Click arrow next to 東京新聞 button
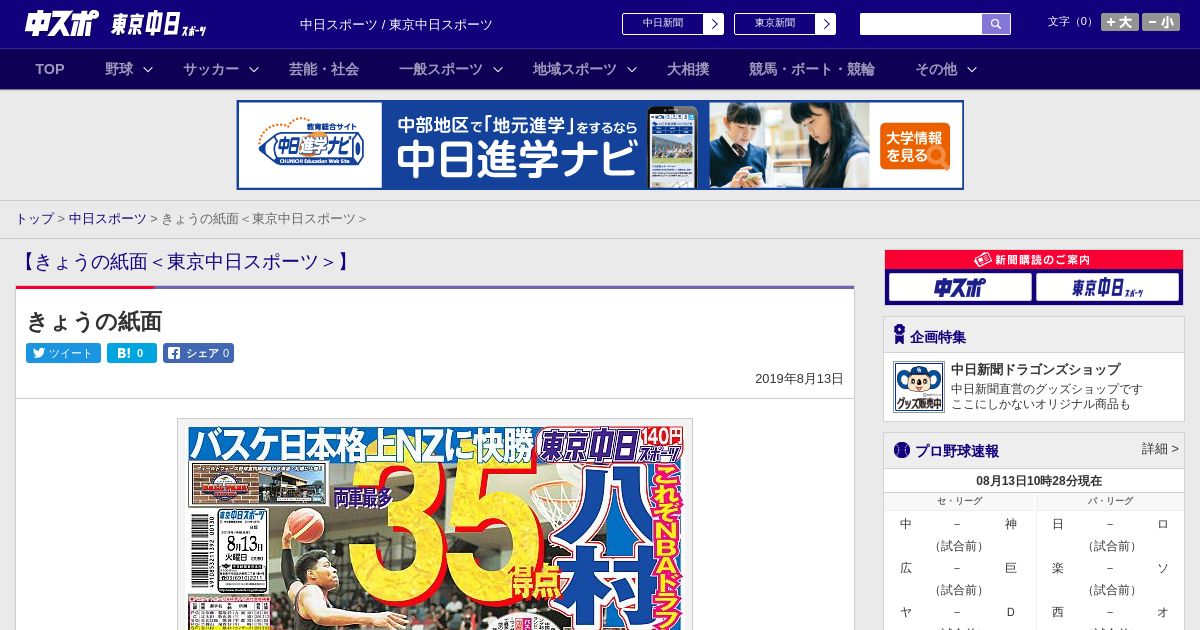The height and width of the screenshot is (630, 1200). (826, 24)
